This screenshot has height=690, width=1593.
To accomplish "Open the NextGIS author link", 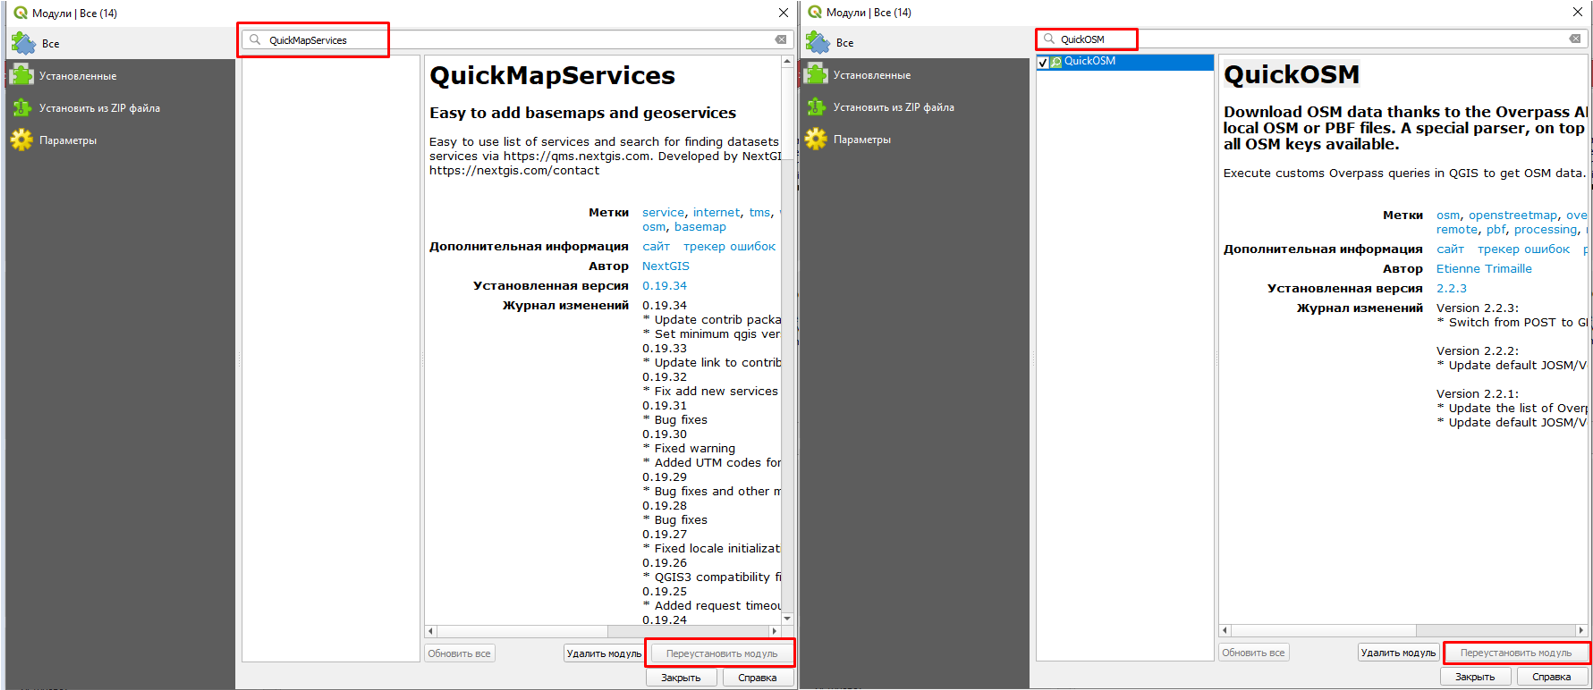I will 665,266.
